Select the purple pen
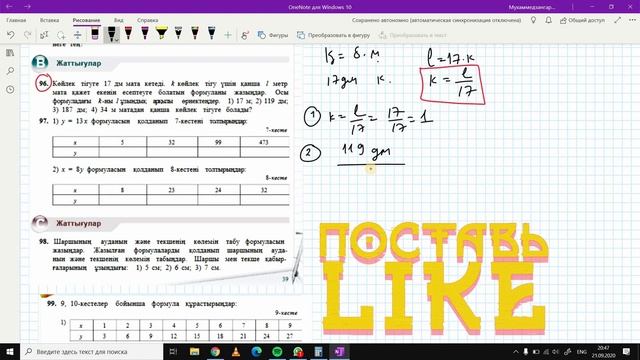The image size is (640, 360). (145, 33)
